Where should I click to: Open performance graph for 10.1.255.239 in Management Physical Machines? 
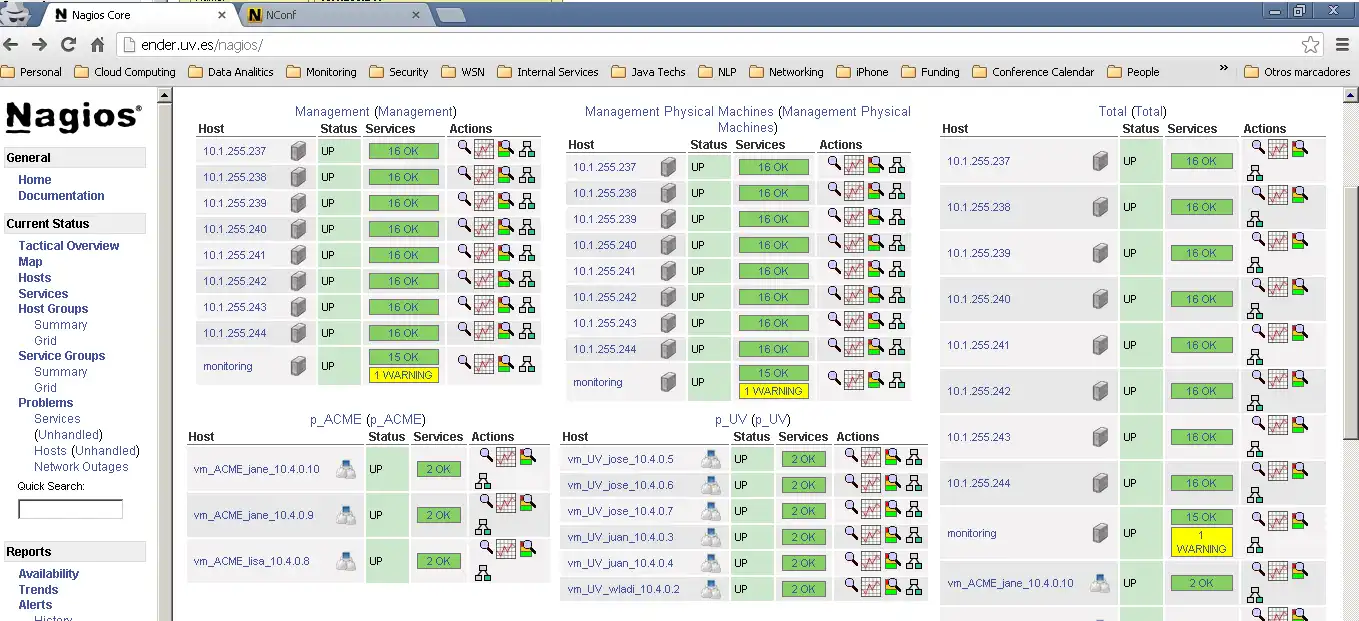point(854,217)
